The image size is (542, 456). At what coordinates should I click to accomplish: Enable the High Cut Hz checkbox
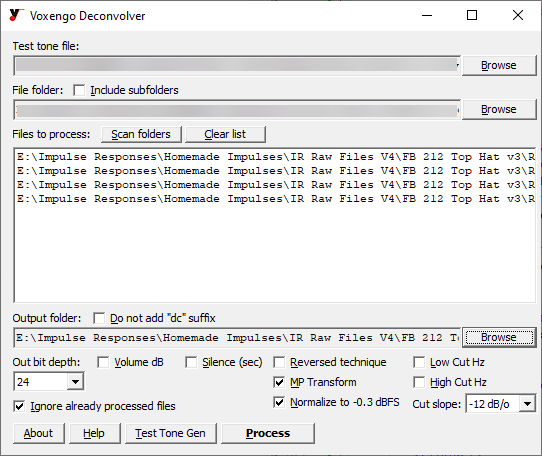pyautogui.click(x=419, y=382)
